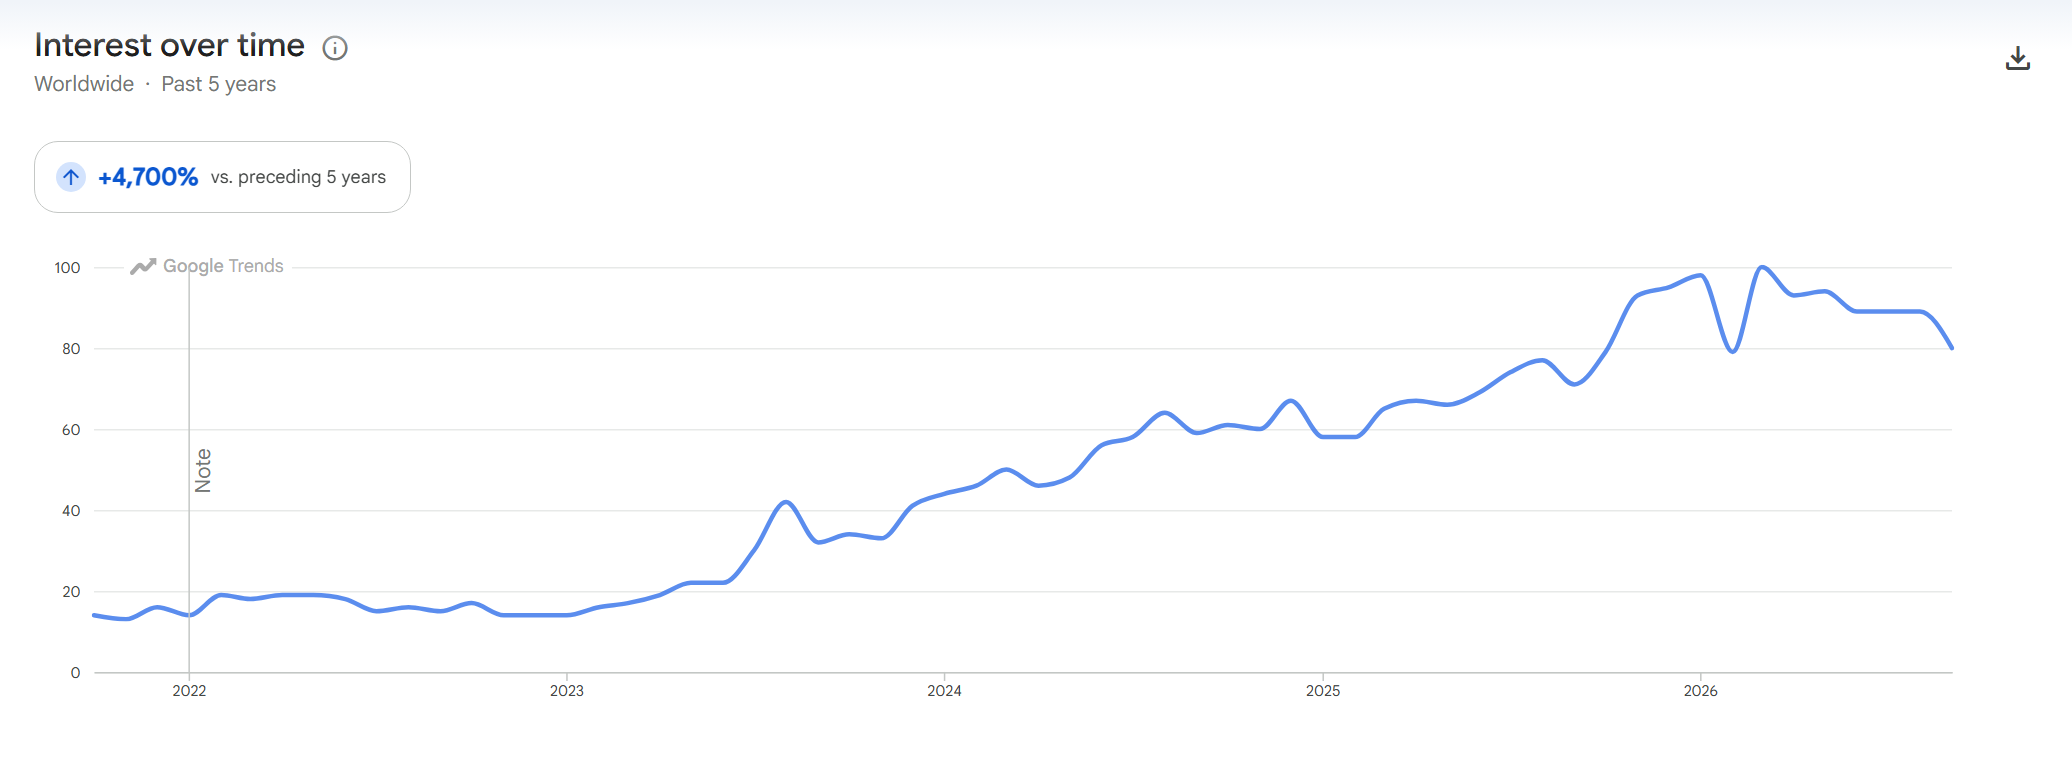Open the +4,700% vs. preceding 5 years chip
This screenshot has height=775, width=2072.
point(222,177)
